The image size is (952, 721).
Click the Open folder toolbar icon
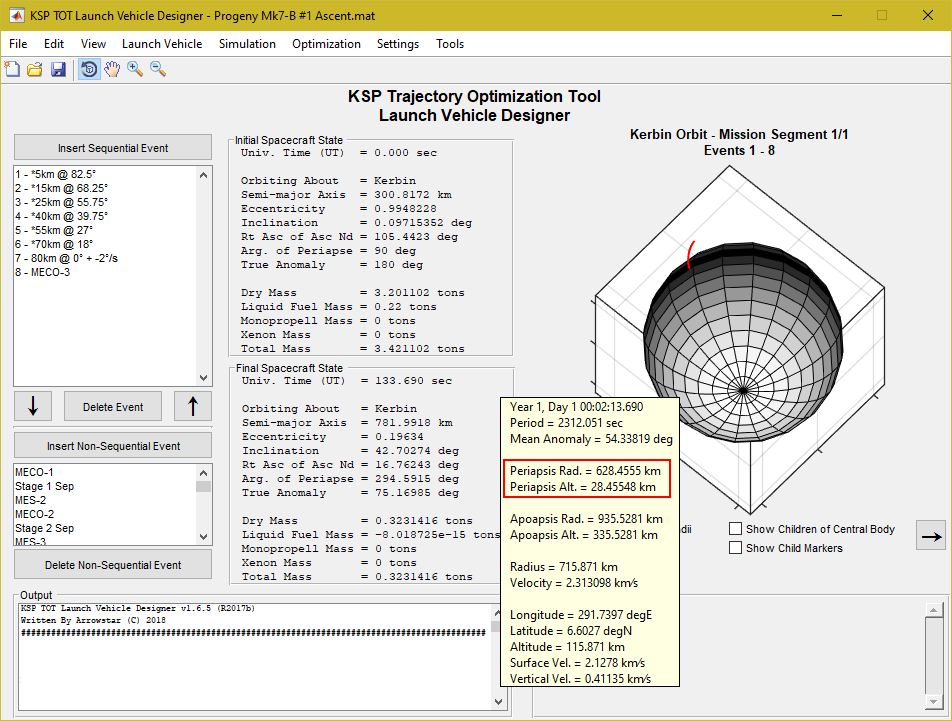[x=35, y=69]
